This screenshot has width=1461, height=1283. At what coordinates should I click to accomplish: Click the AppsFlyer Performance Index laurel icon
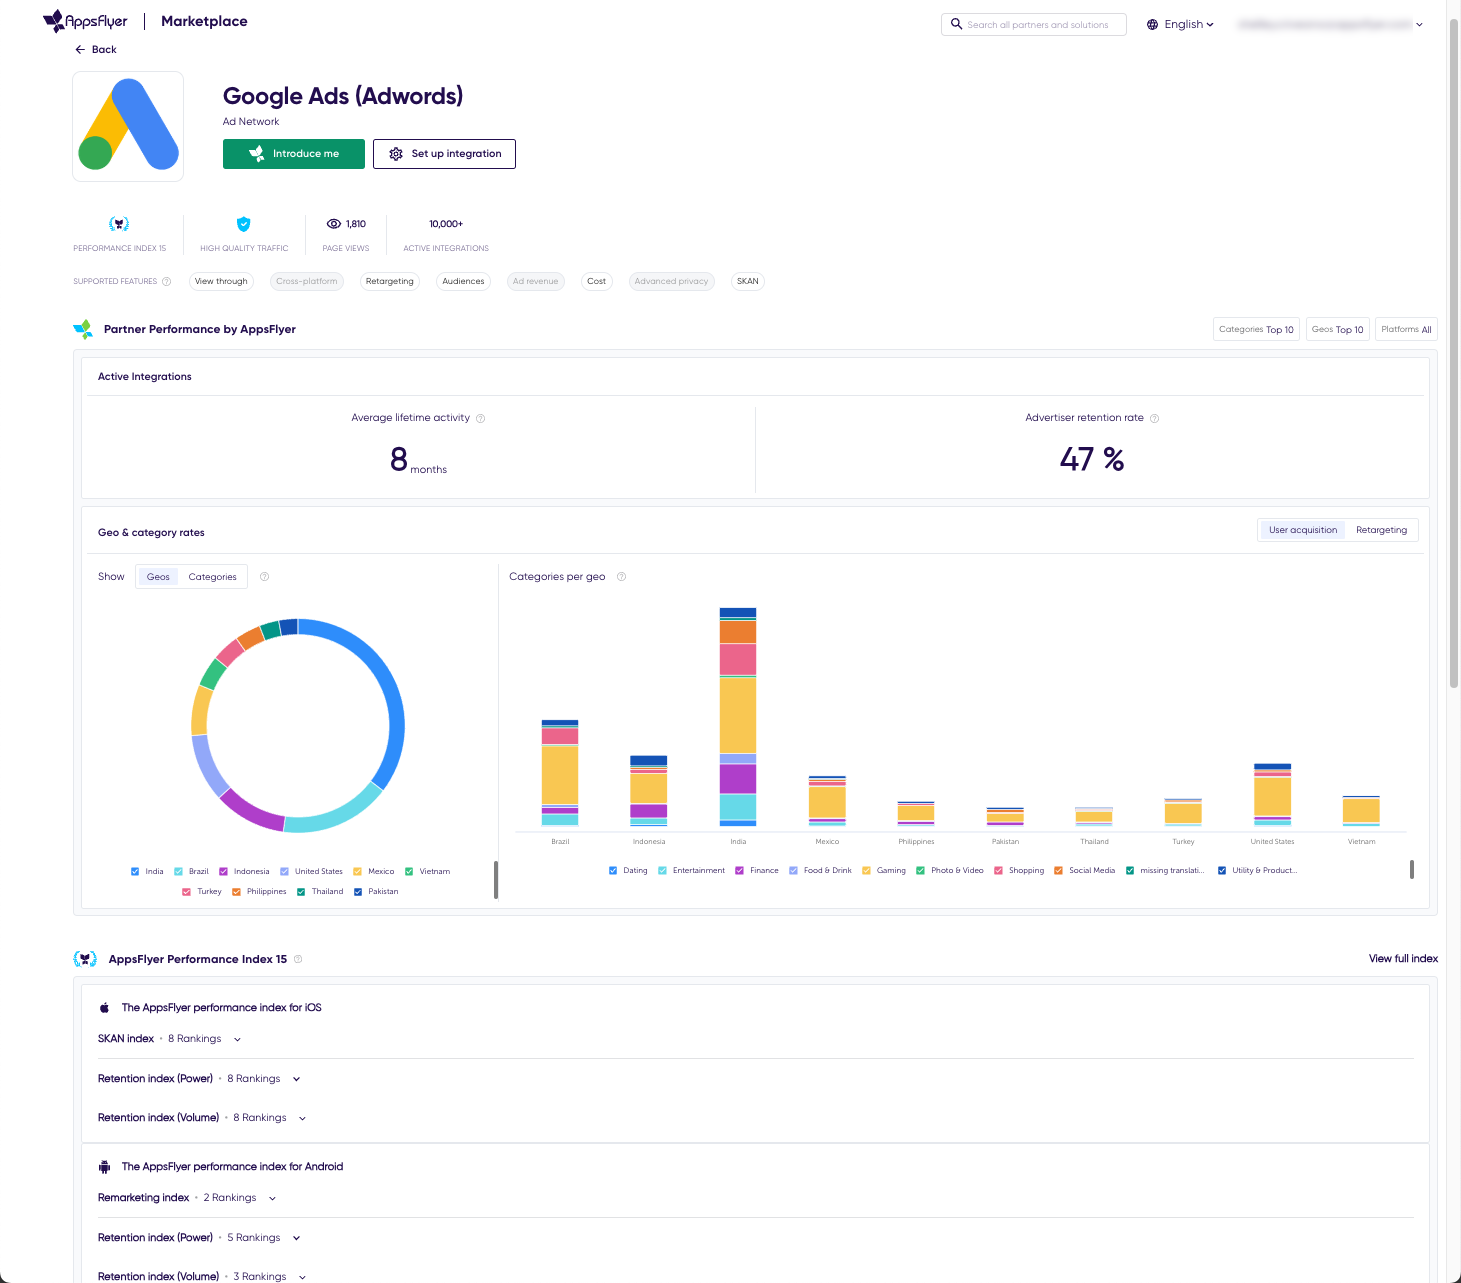tap(85, 959)
